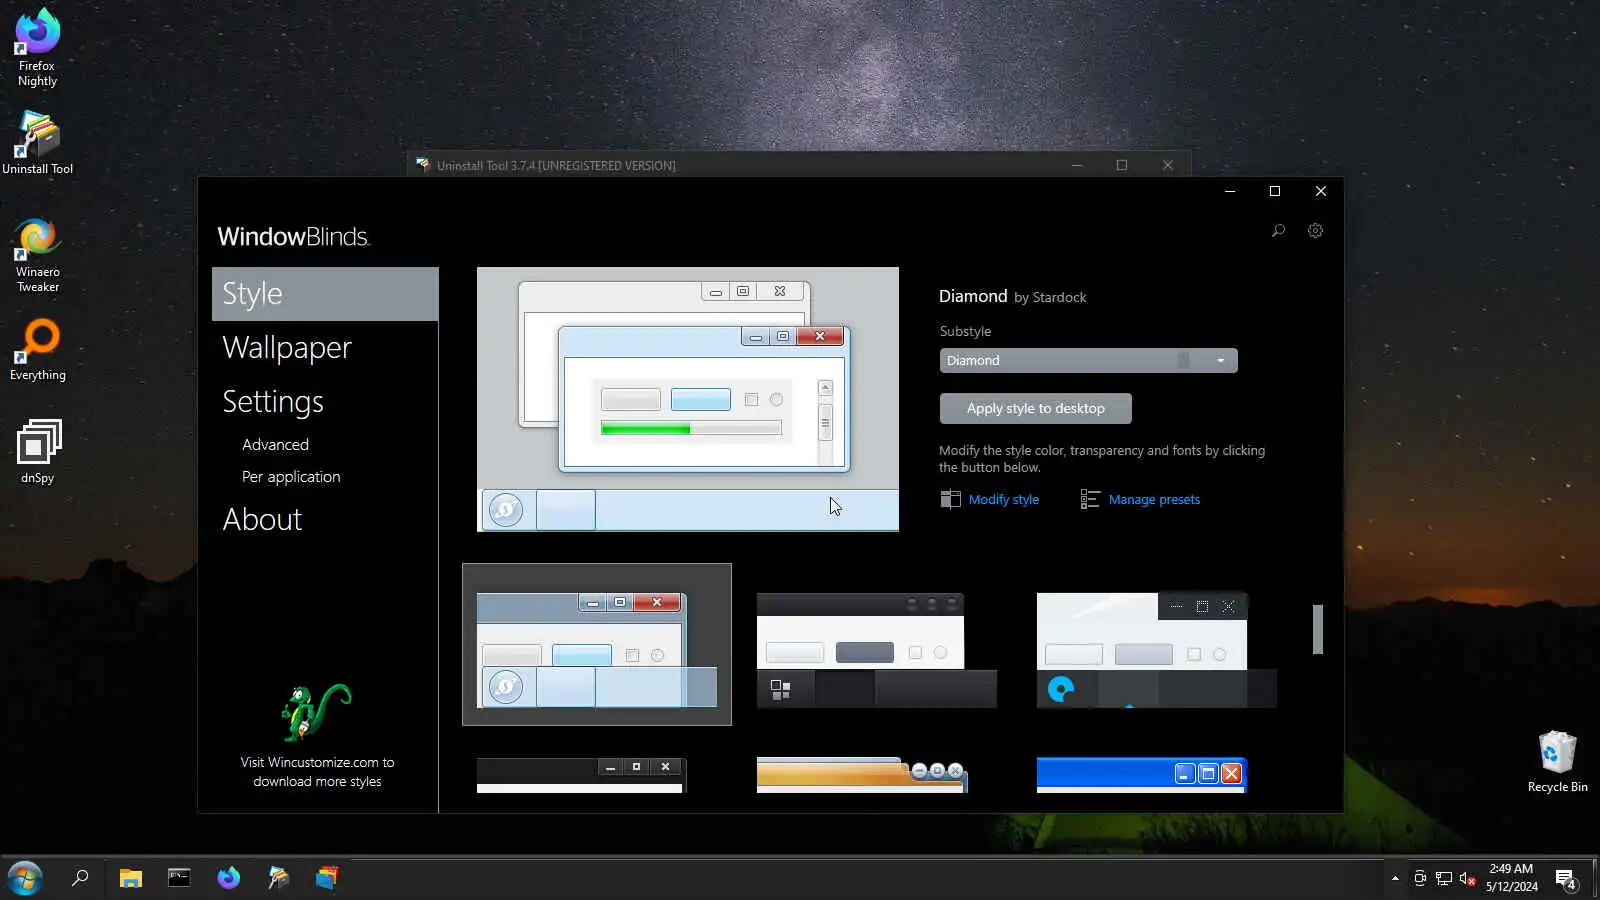The image size is (1600, 900).
Task: Click the Meet Now tray icon
Action: (1420, 878)
